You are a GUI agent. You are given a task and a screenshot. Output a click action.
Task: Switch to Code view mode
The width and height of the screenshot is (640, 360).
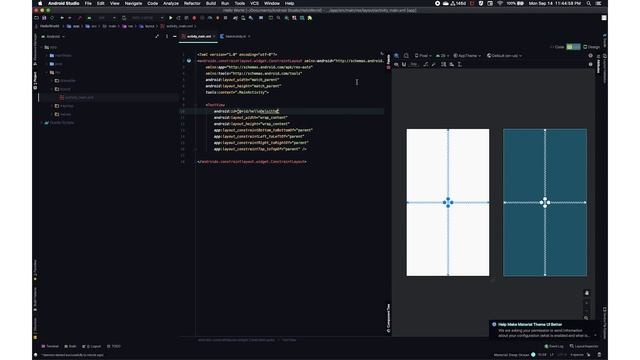pyautogui.click(x=557, y=47)
